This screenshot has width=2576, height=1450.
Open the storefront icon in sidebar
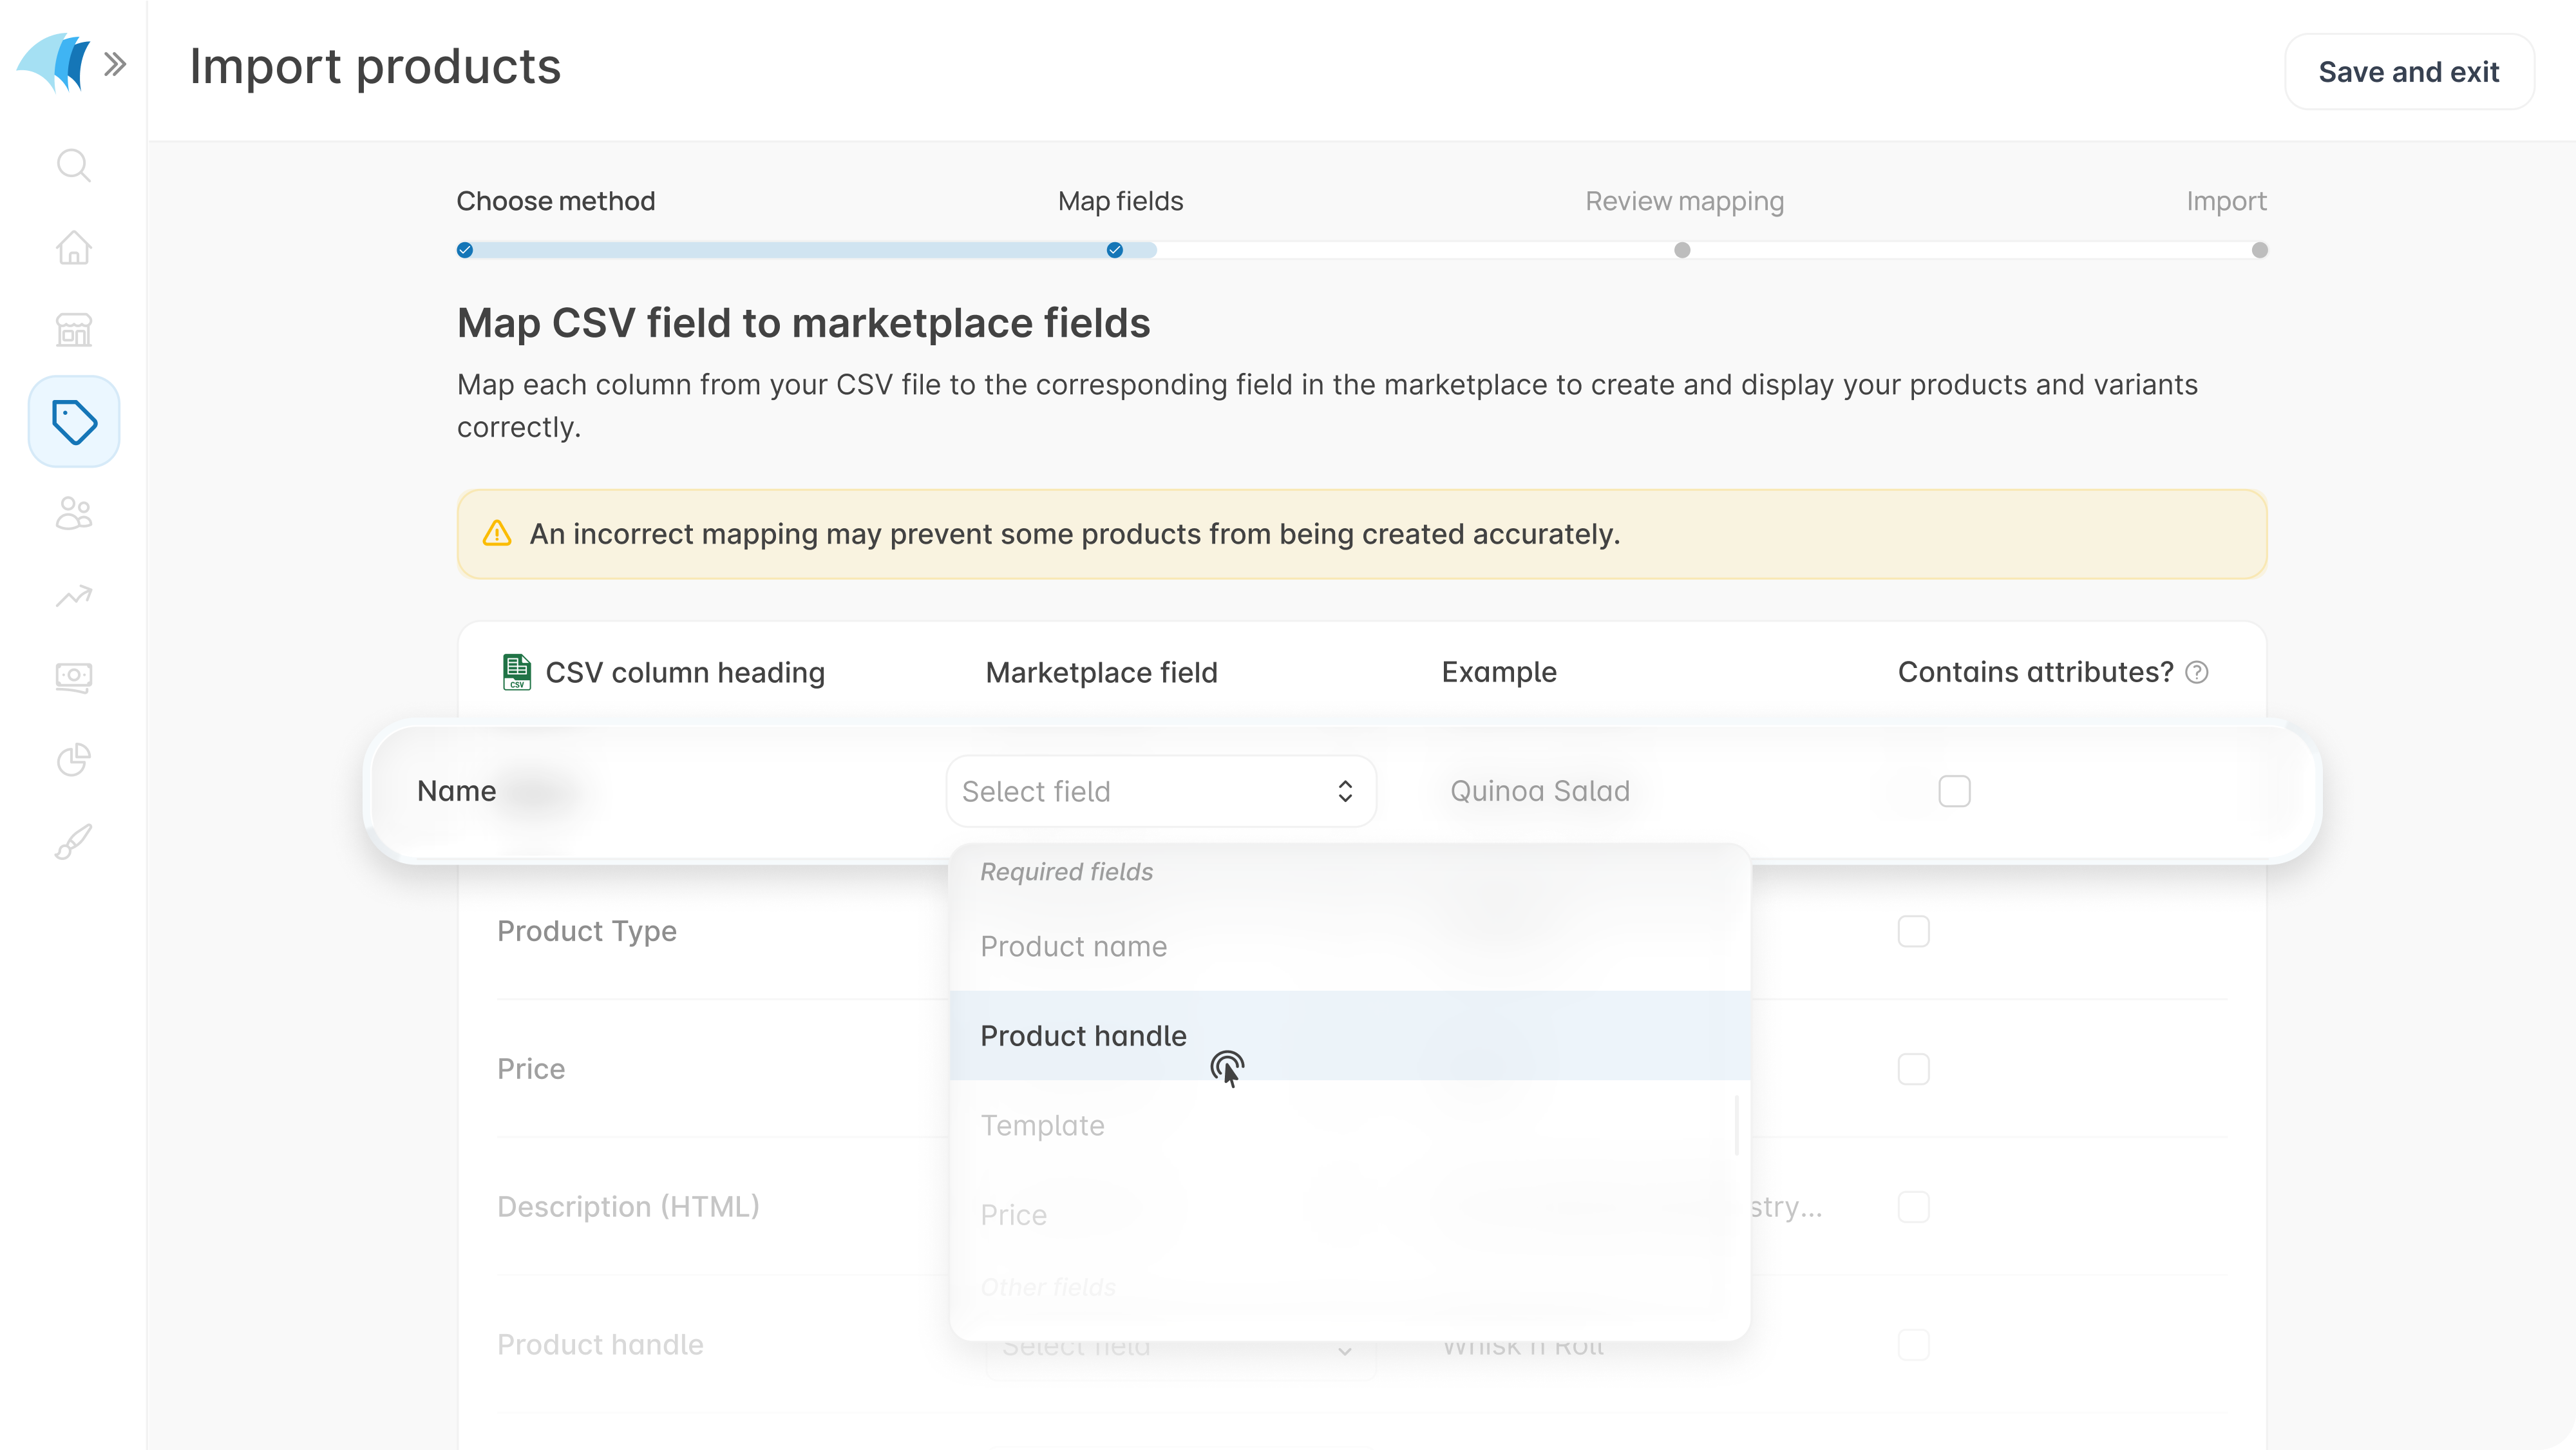pyautogui.click(x=73, y=329)
